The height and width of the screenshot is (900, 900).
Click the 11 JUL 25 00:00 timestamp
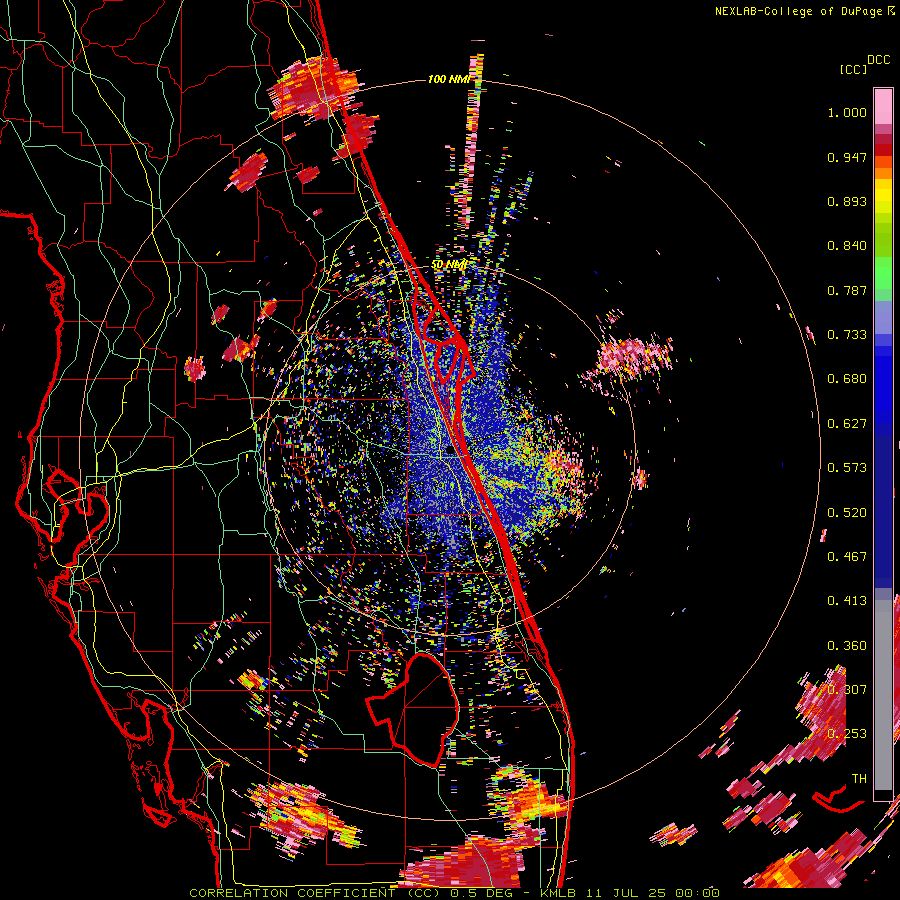click(653, 893)
